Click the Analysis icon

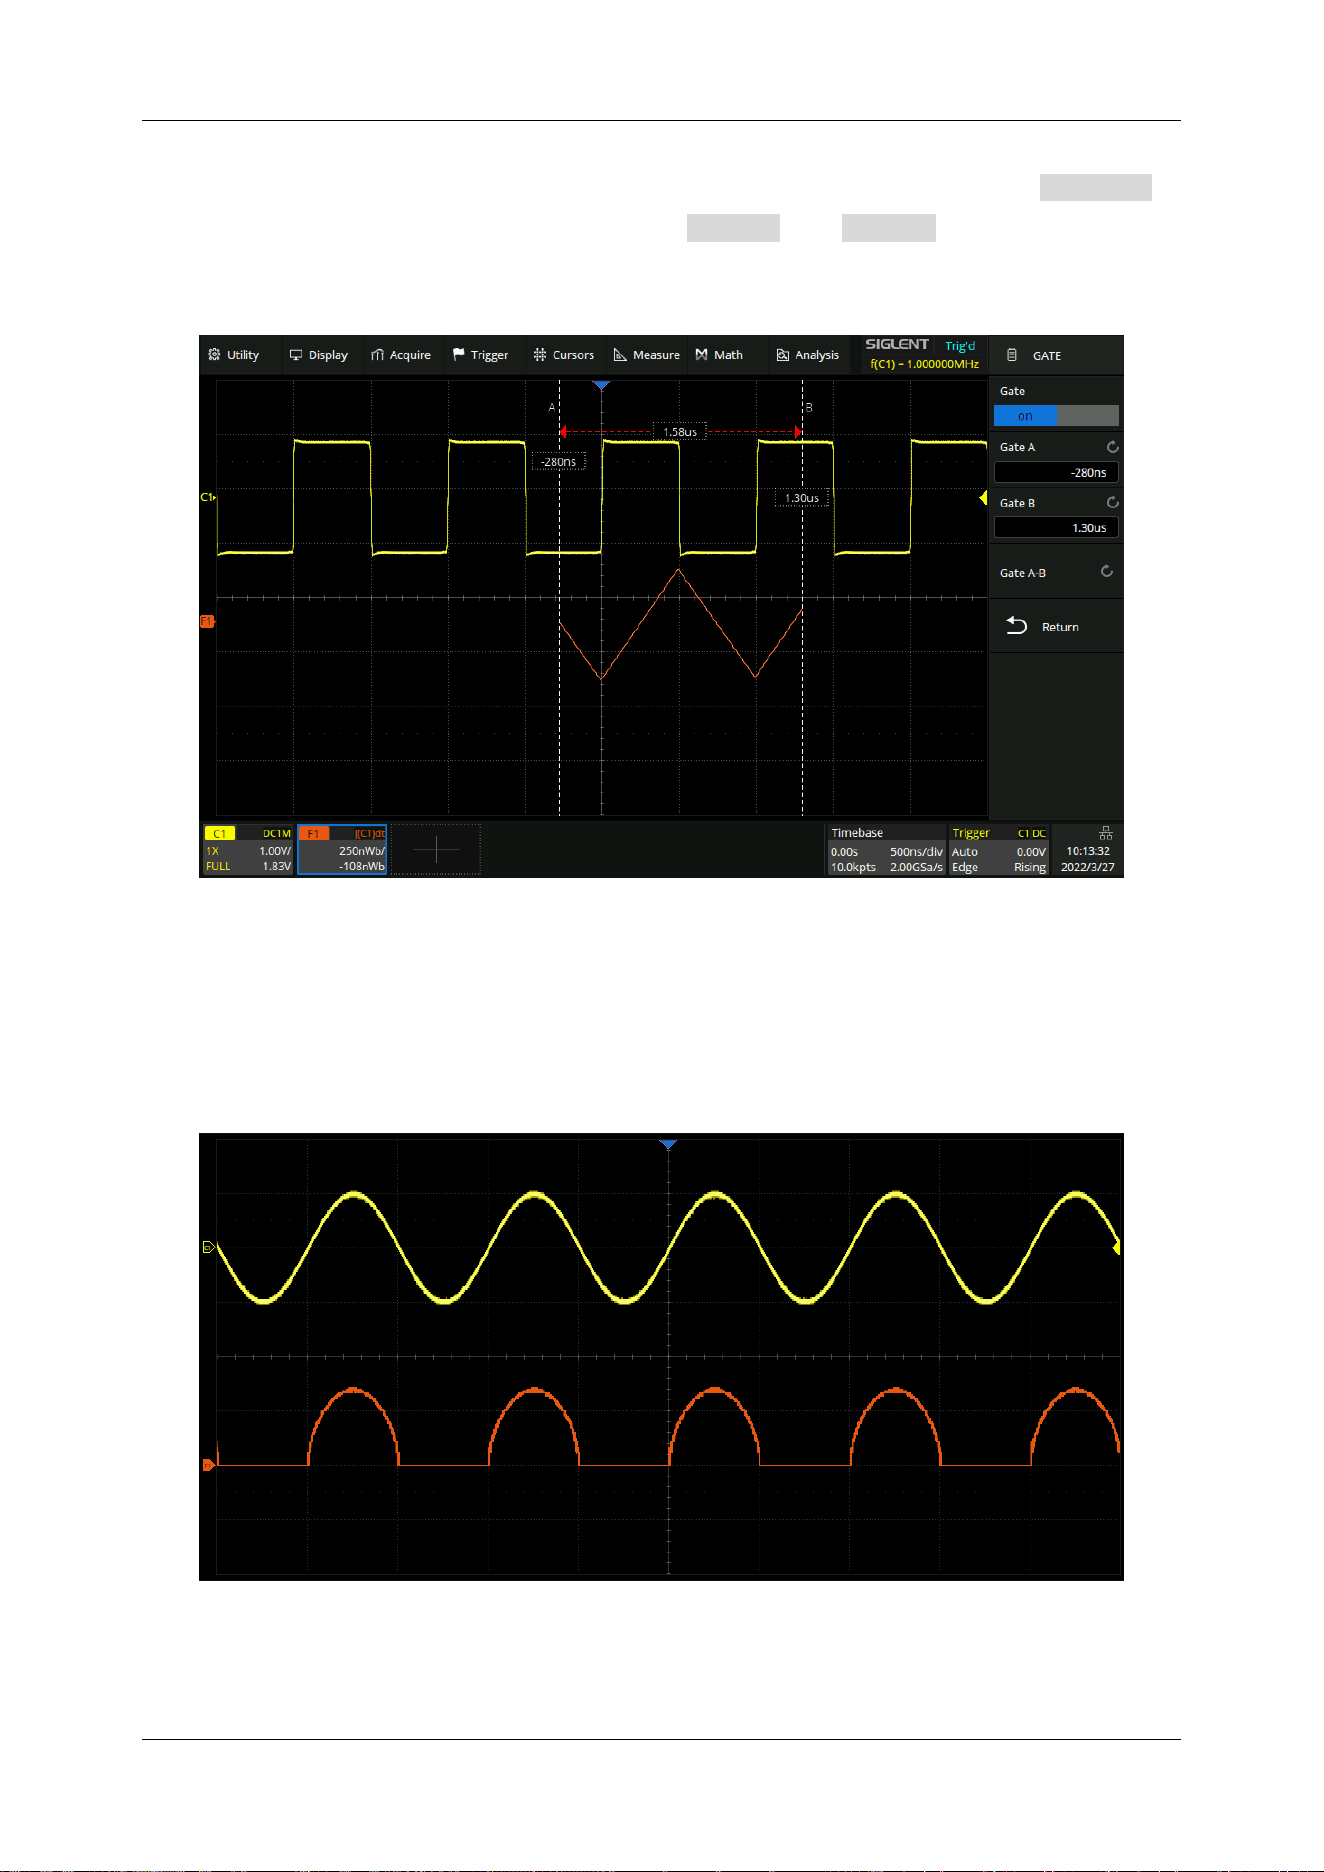tap(783, 355)
